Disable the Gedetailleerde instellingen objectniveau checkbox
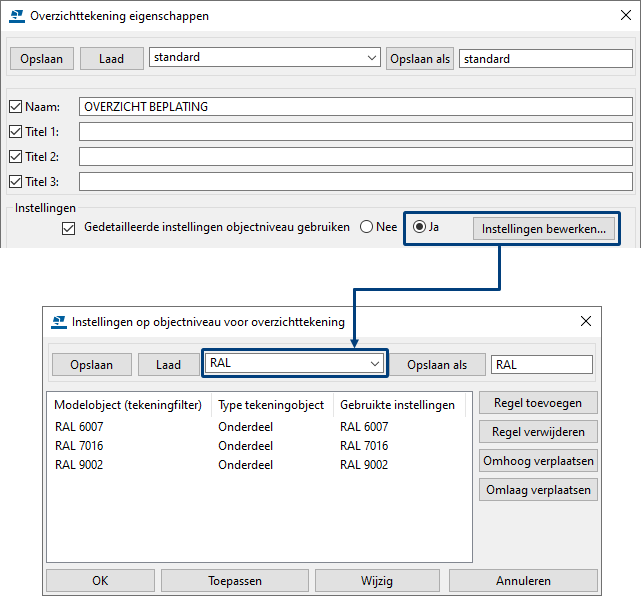 (69, 228)
